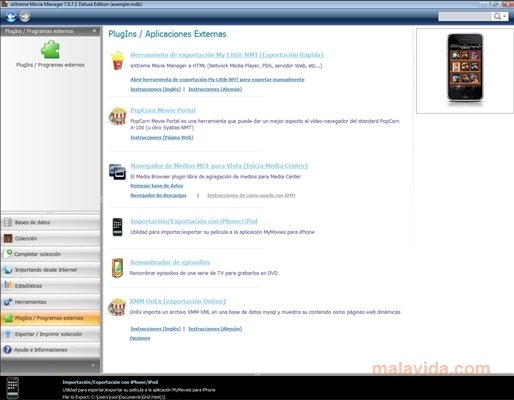Click the Media Center navigator icon
The height and width of the screenshot is (400, 514).
click(117, 171)
